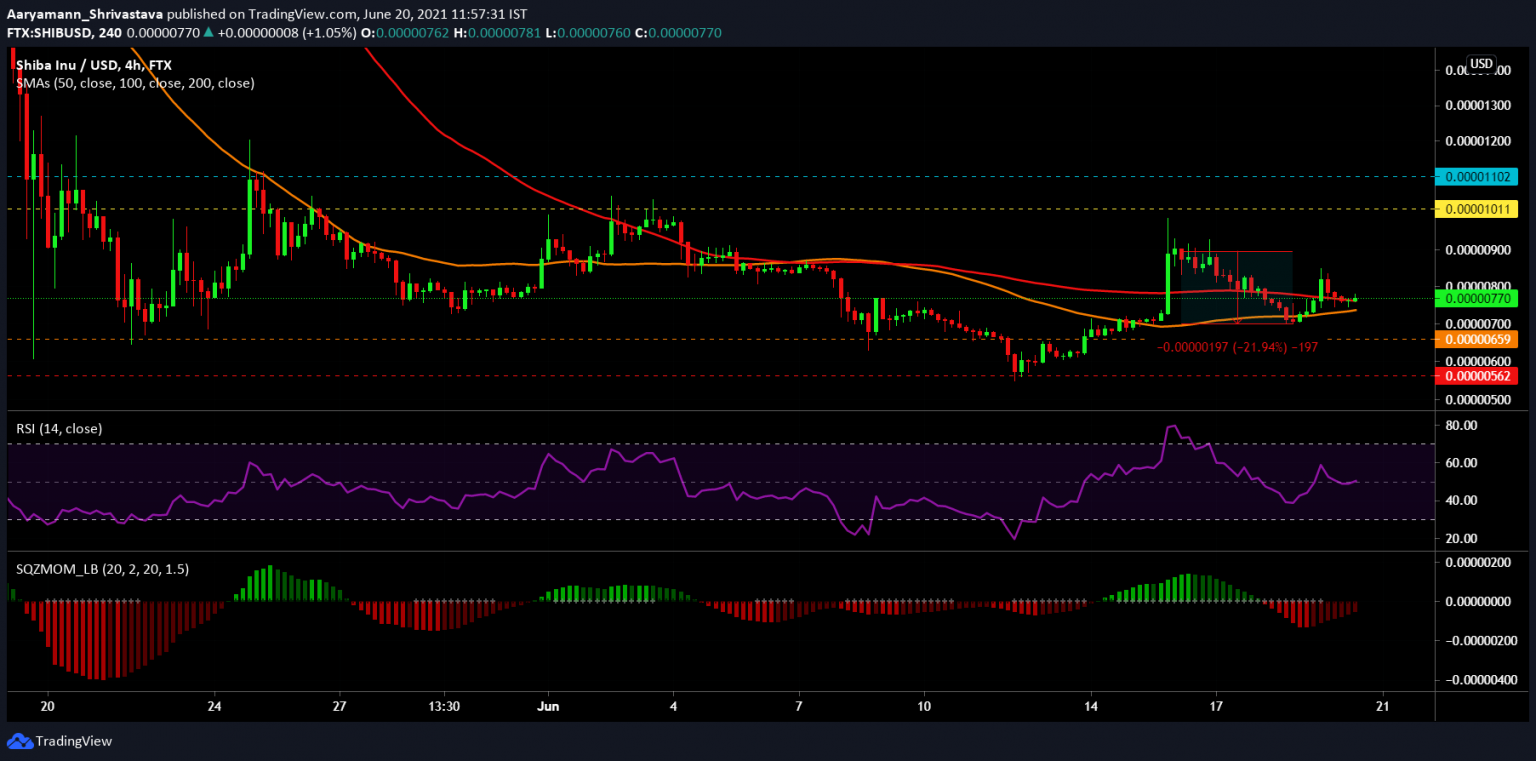The height and width of the screenshot is (761, 1536).
Task: Open the RSI (14, close) indicator label
Action: click(x=59, y=428)
